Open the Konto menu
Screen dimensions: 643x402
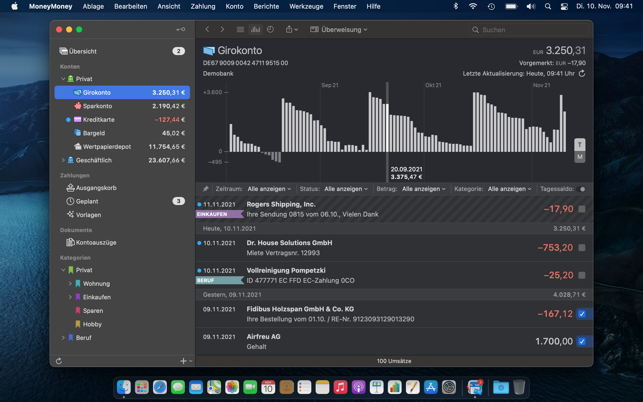[x=234, y=6]
